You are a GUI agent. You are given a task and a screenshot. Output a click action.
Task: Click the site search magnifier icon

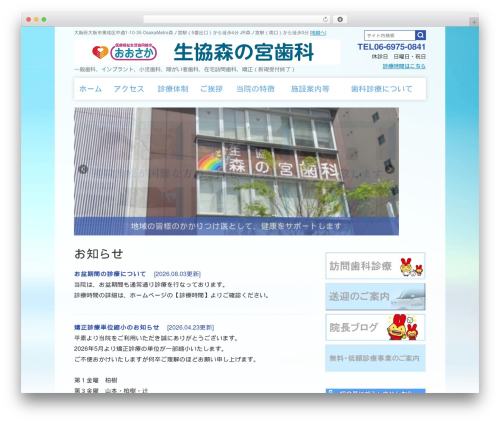(x=420, y=35)
